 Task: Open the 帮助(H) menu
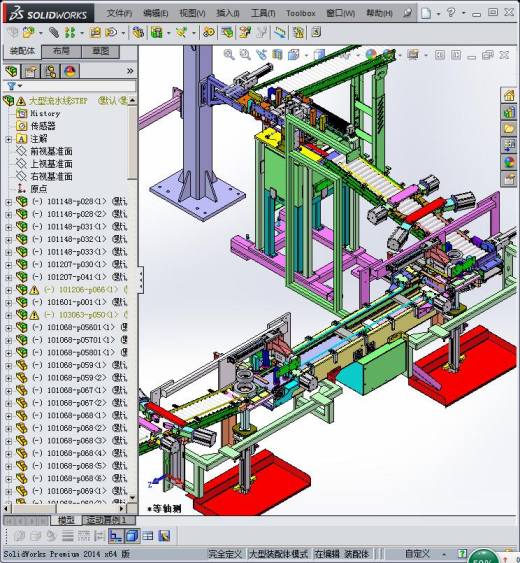379,13
